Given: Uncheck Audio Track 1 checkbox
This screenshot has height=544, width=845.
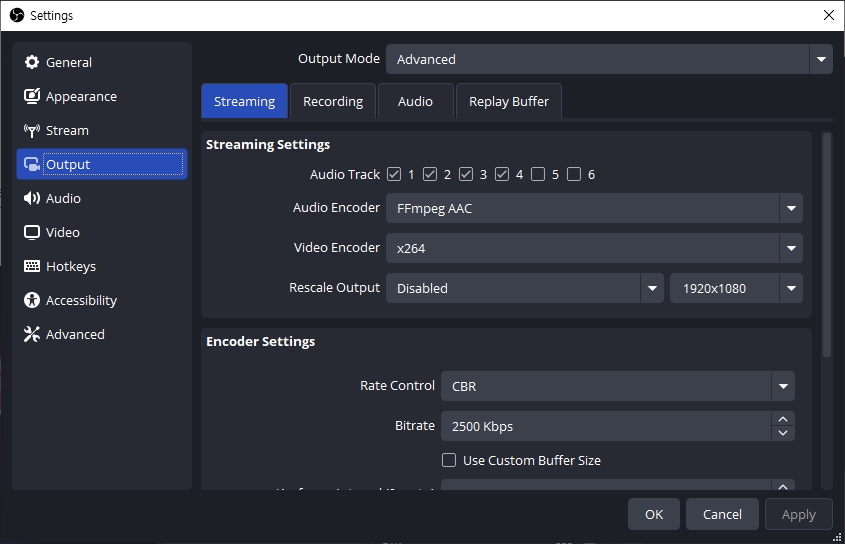Looking at the screenshot, I should point(394,175).
